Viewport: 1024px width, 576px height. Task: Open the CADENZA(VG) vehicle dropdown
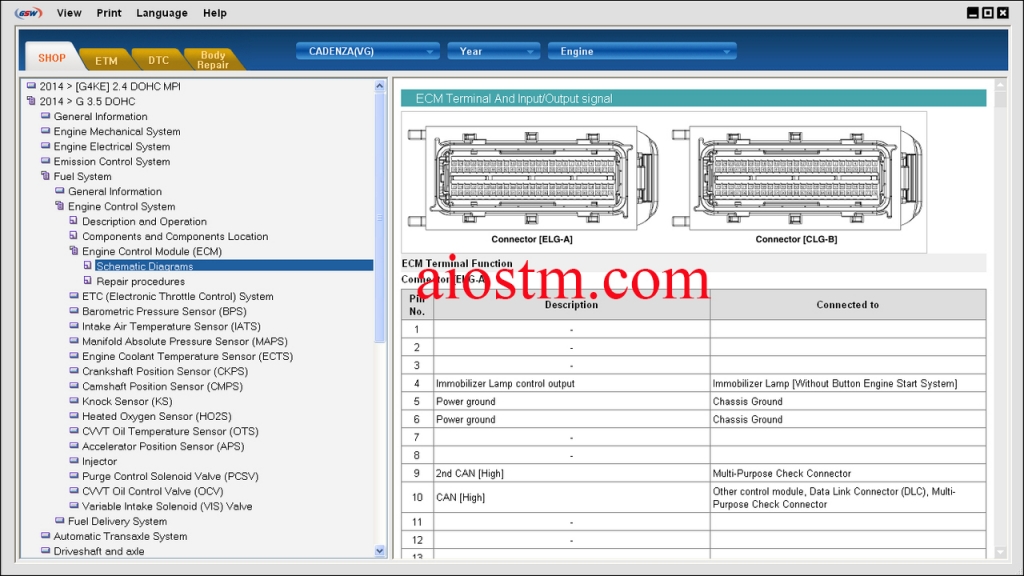(368, 50)
